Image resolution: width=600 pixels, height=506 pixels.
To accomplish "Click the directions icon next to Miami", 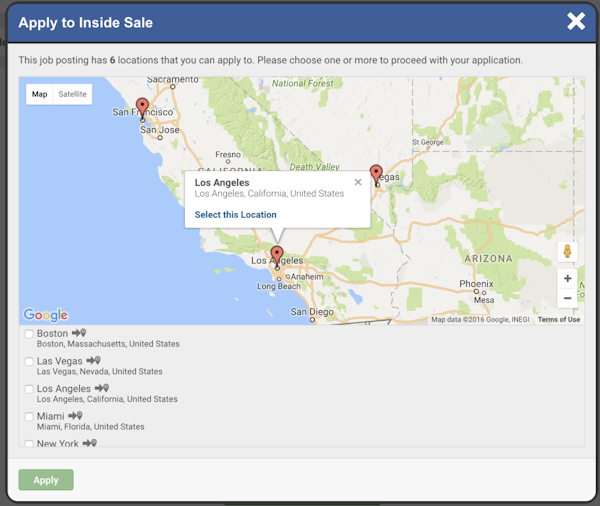I will click(76, 416).
